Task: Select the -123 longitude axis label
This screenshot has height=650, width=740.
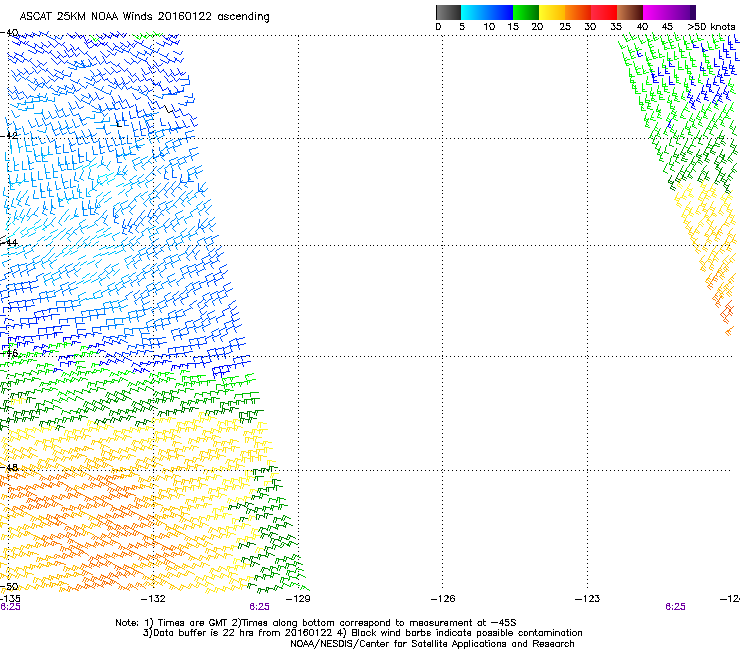Action: point(588,599)
